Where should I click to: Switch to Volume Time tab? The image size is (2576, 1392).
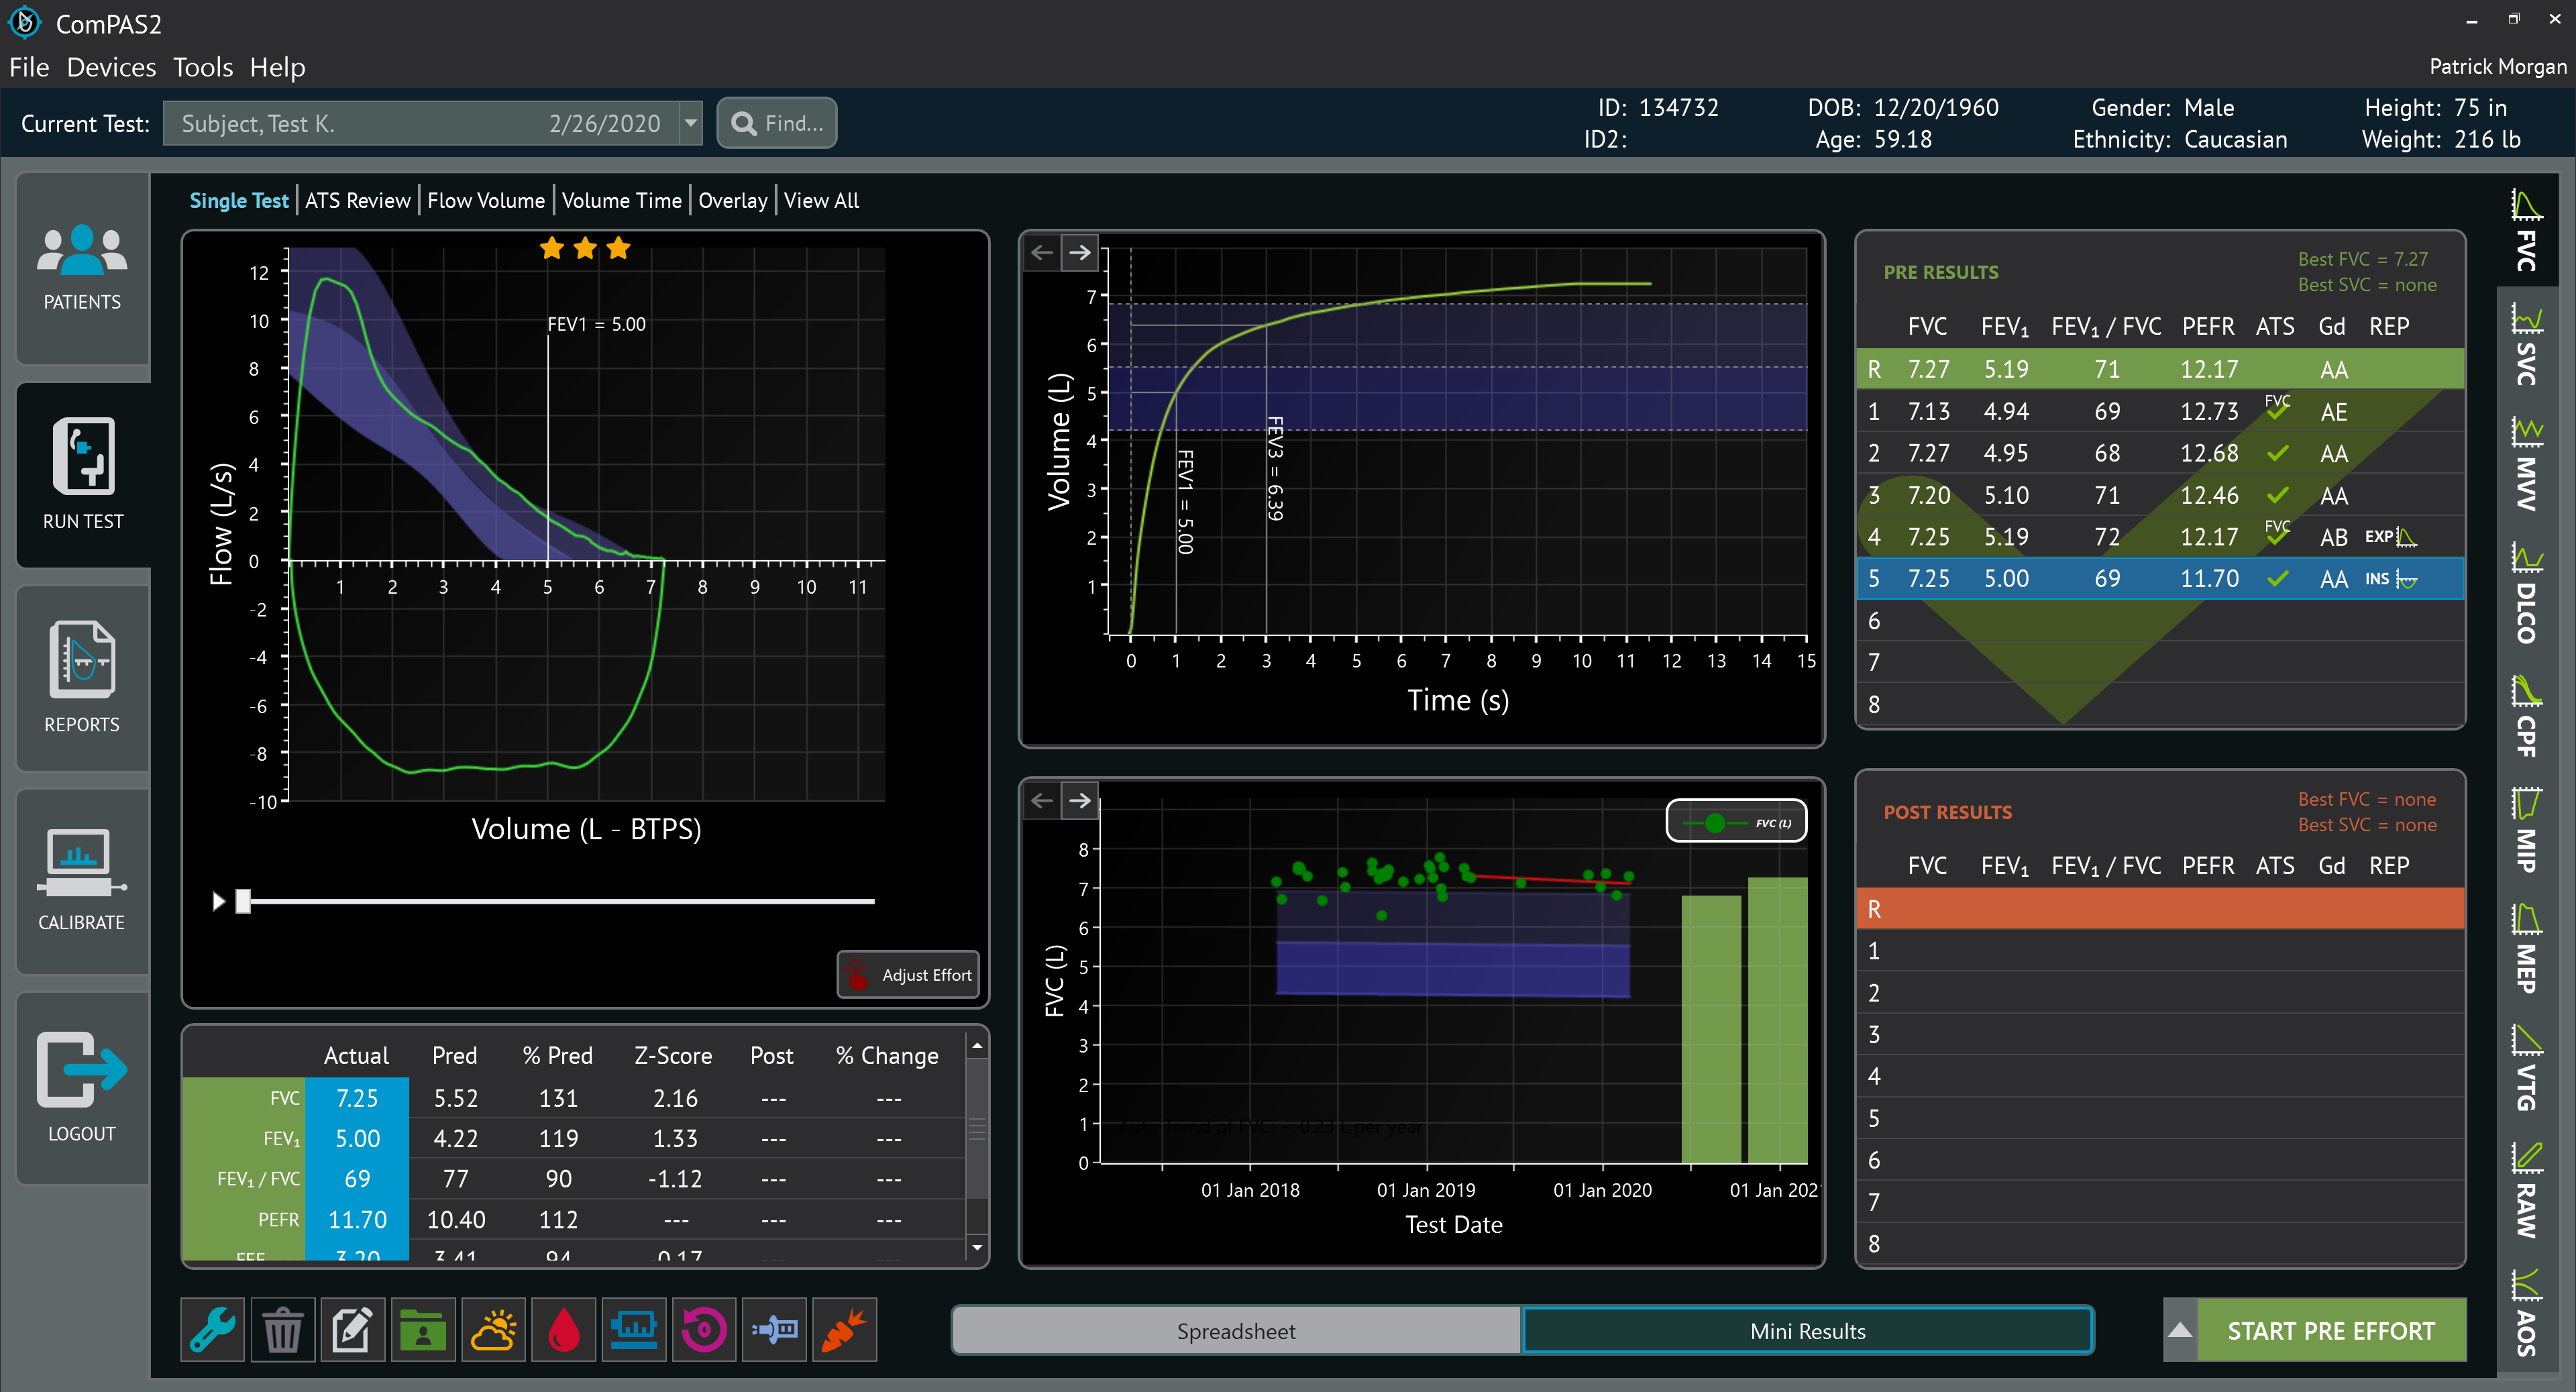[x=621, y=200]
